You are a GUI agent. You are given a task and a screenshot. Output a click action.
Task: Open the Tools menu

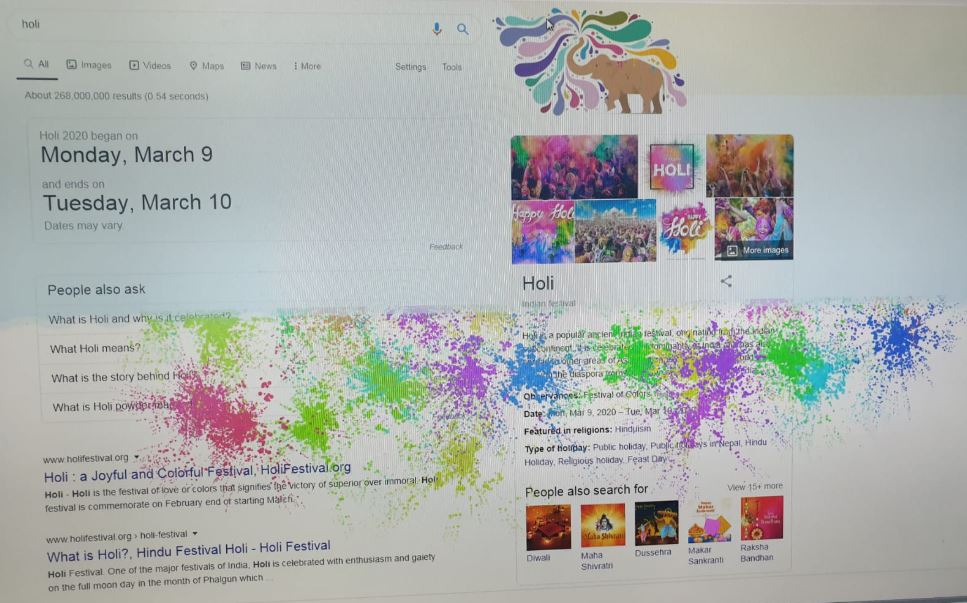tap(451, 67)
